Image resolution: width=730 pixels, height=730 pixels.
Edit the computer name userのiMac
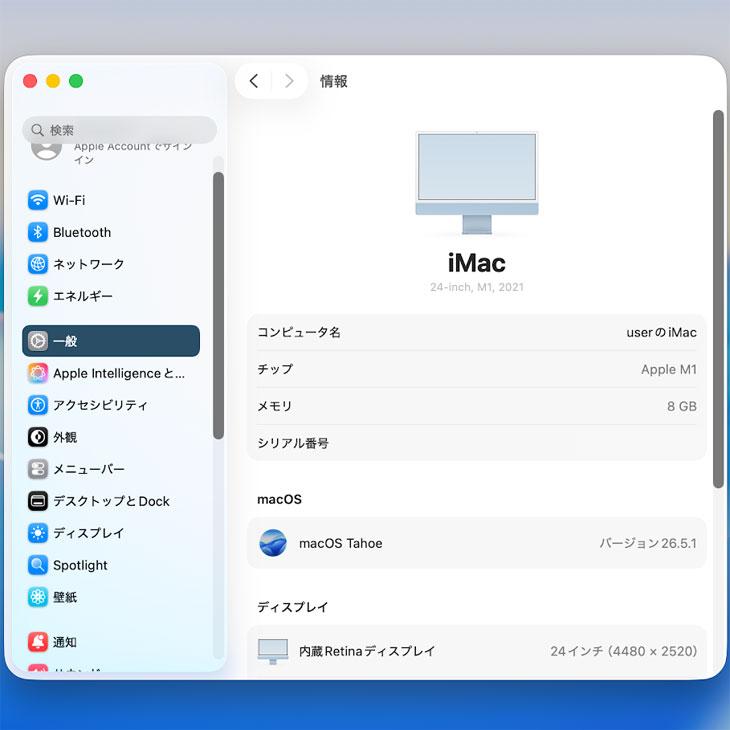(x=661, y=332)
